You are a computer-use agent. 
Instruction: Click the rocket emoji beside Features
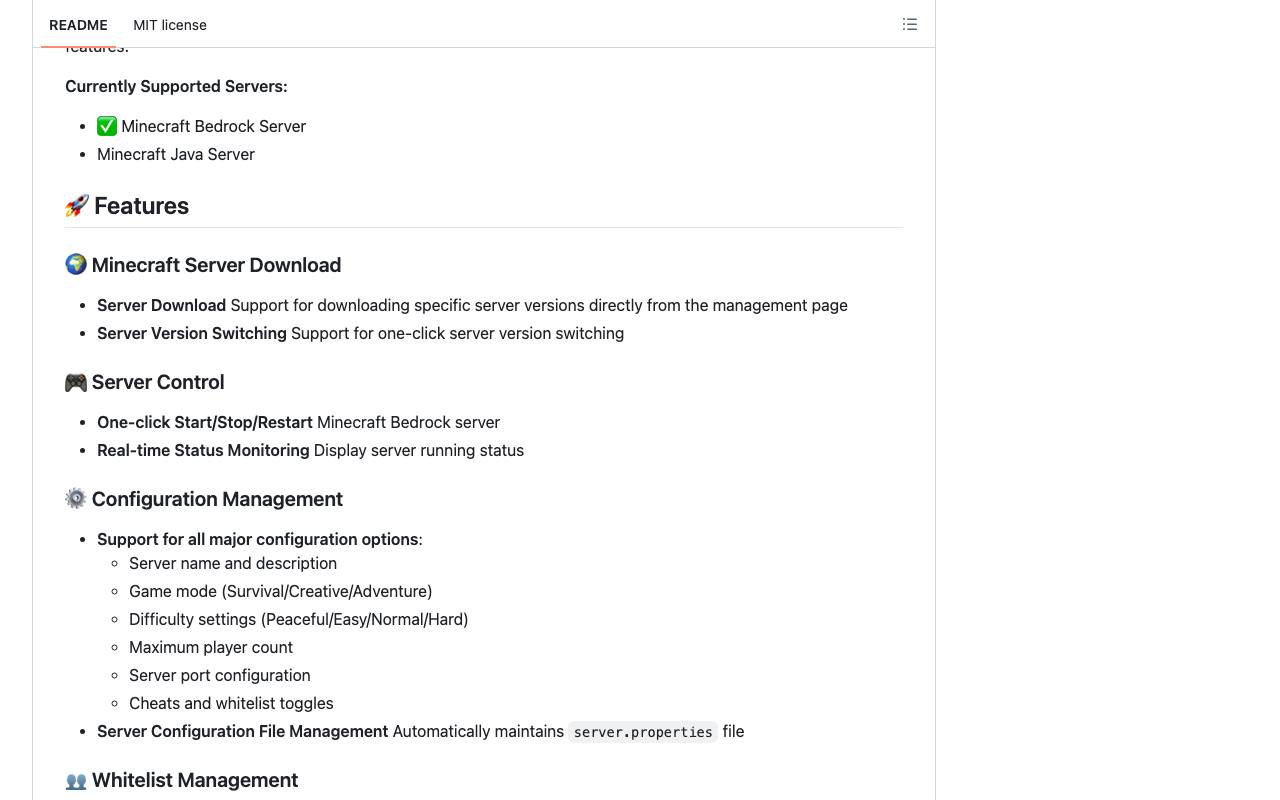(77, 206)
